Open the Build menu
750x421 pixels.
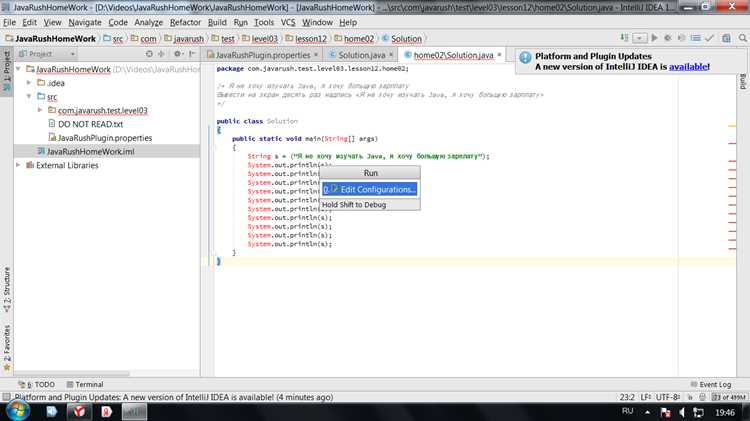(x=217, y=22)
